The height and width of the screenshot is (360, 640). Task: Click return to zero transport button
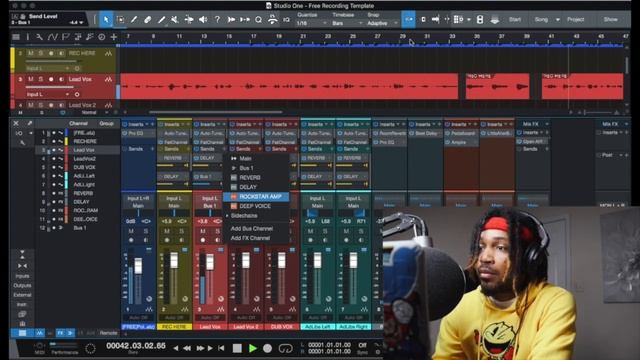click(221, 348)
